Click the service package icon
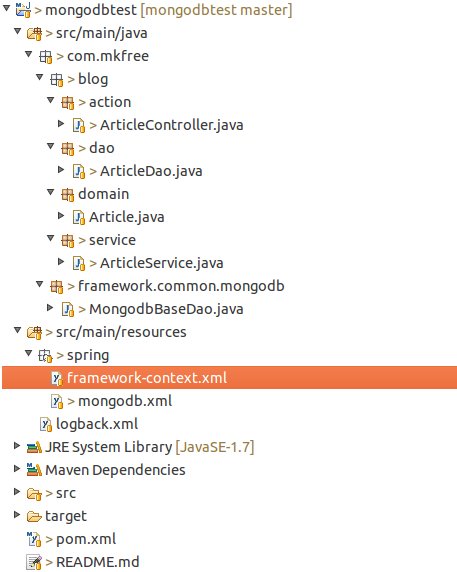Screen dimensions: 457x572 click(67, 240)
